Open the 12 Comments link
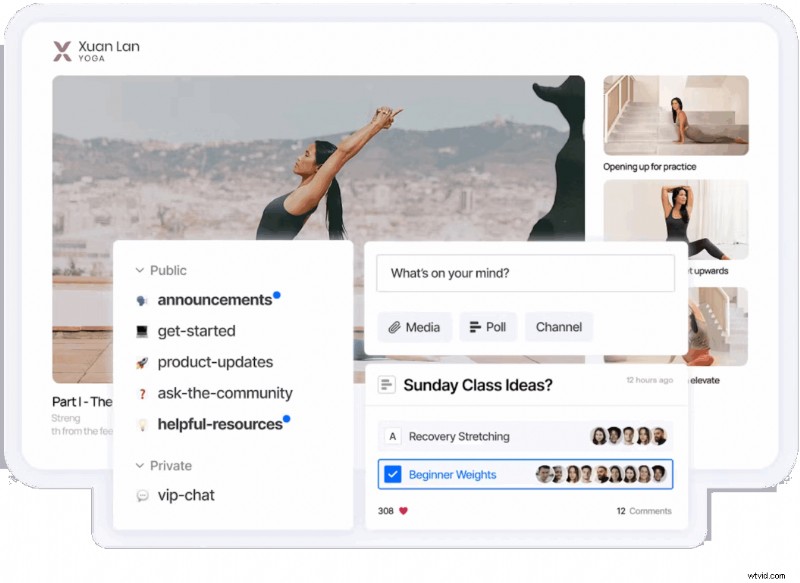800x583 pixels. (x=644, y=511)
